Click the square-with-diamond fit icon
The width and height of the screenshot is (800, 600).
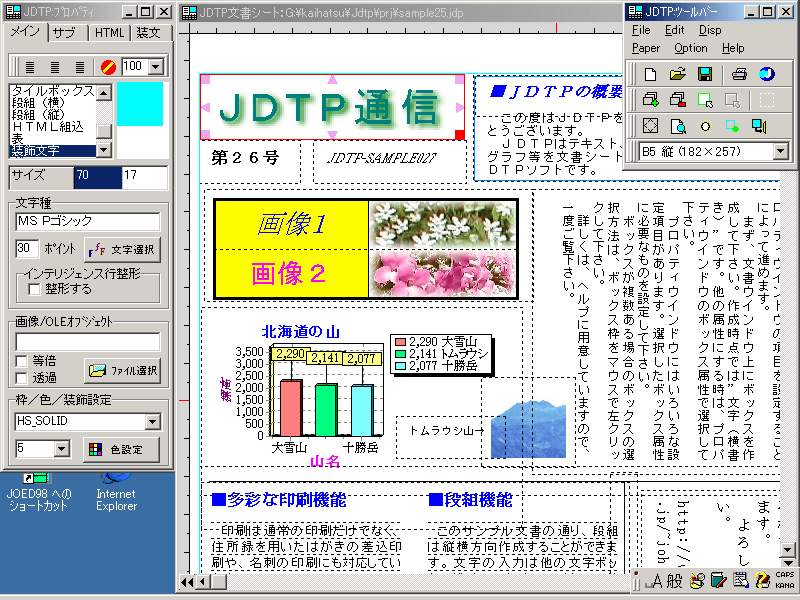click(x=650, y=126)
